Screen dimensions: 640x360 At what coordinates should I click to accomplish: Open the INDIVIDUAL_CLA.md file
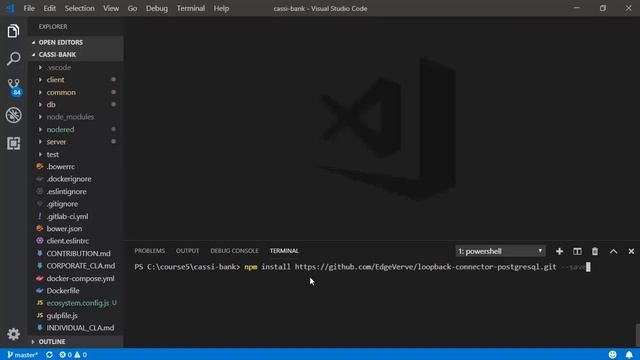[76, 328]
